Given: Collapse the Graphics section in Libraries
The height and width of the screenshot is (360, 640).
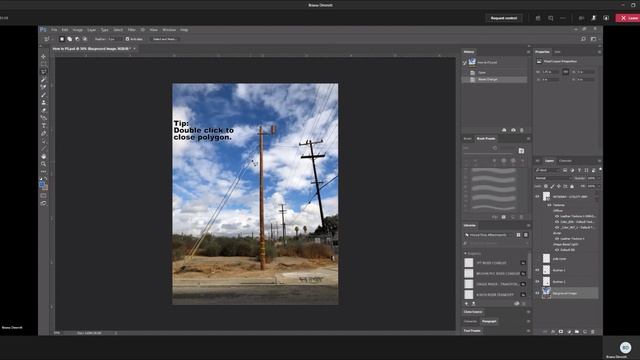Looking at the screenshot, I should click(x=466, y=253).
